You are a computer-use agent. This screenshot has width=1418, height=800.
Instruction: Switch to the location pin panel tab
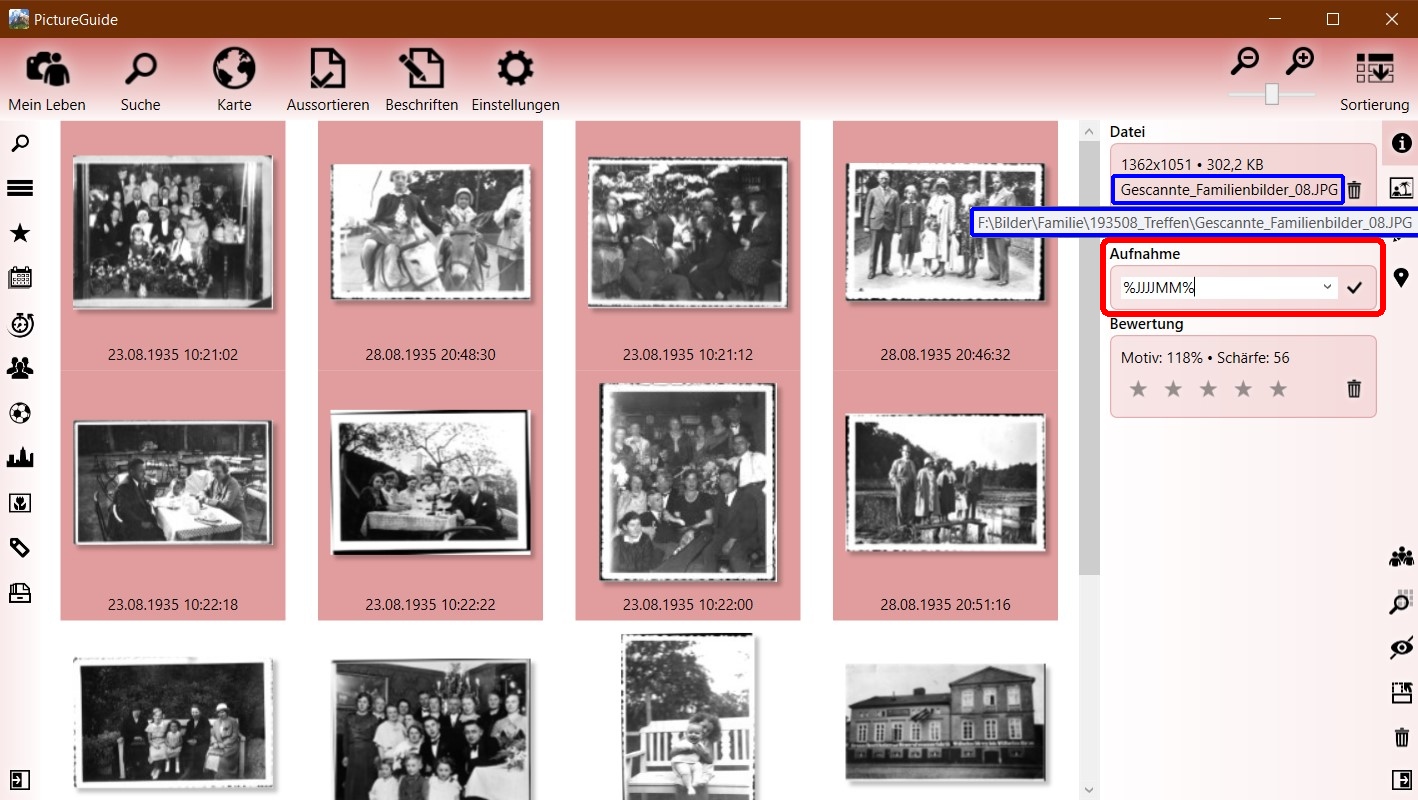point(1402,278)
